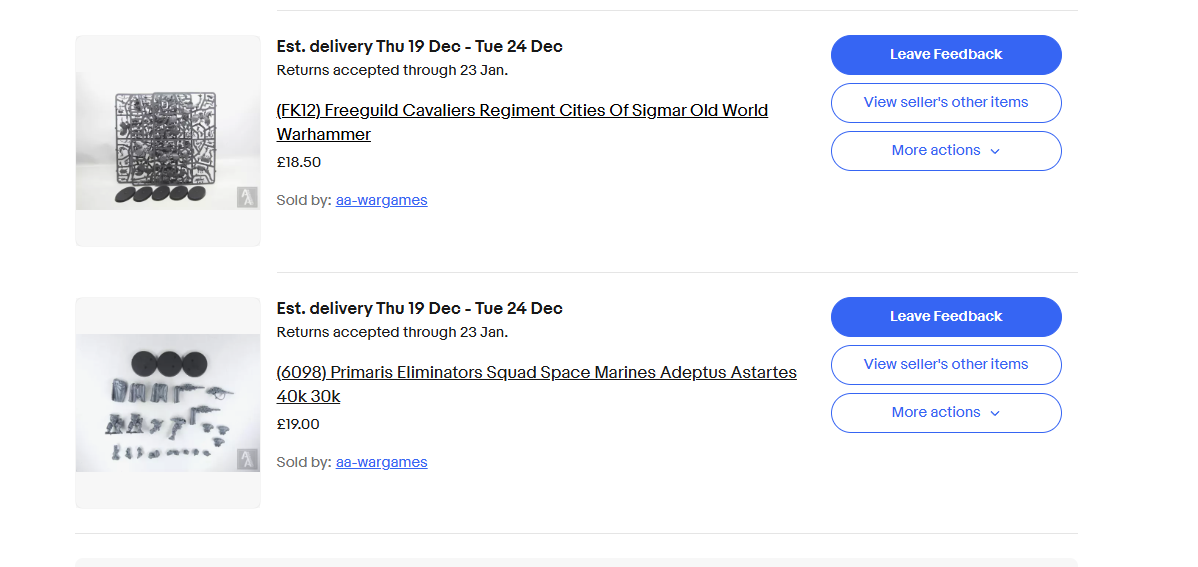Open the Primaris Eliminators parts product thumbnail
The width and height of the screenshot is (1198, 567).
pyautogui.click(x=167, y=402)
